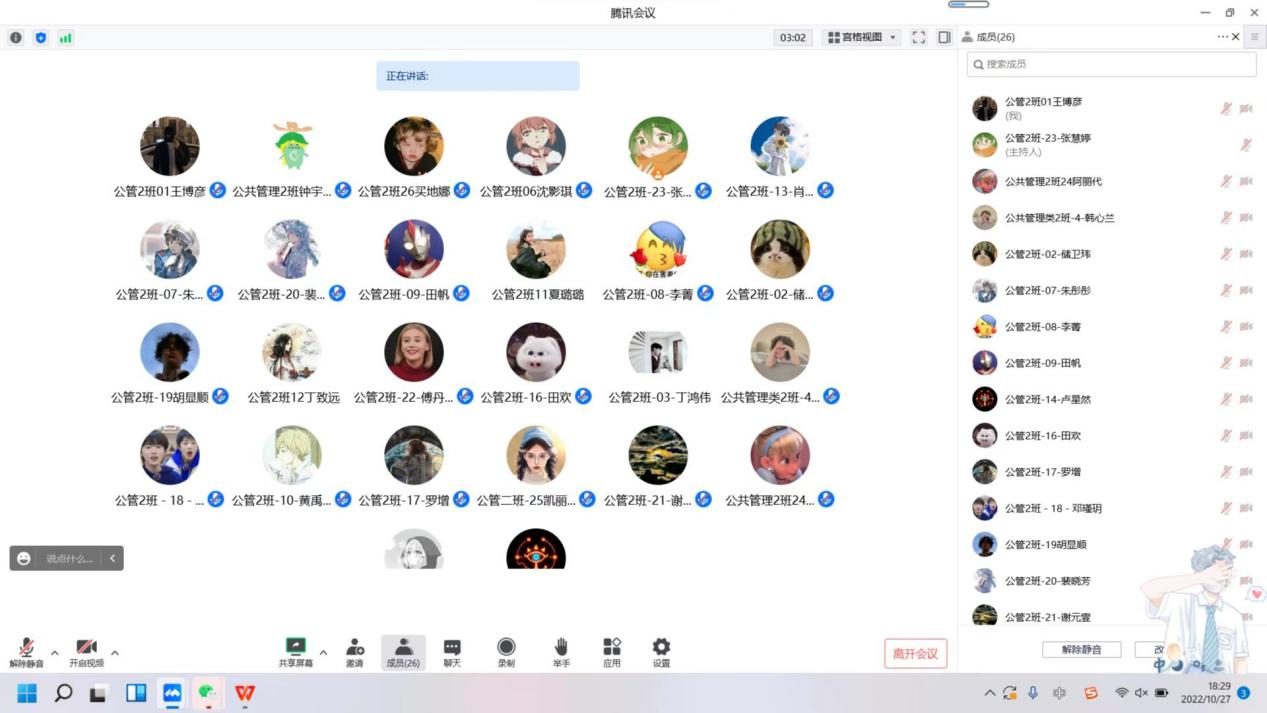Open 设置 settings gear in the toolbar
Image resolution: width=1267 pixels, height=713 pixels.
[x=661, y=652]
